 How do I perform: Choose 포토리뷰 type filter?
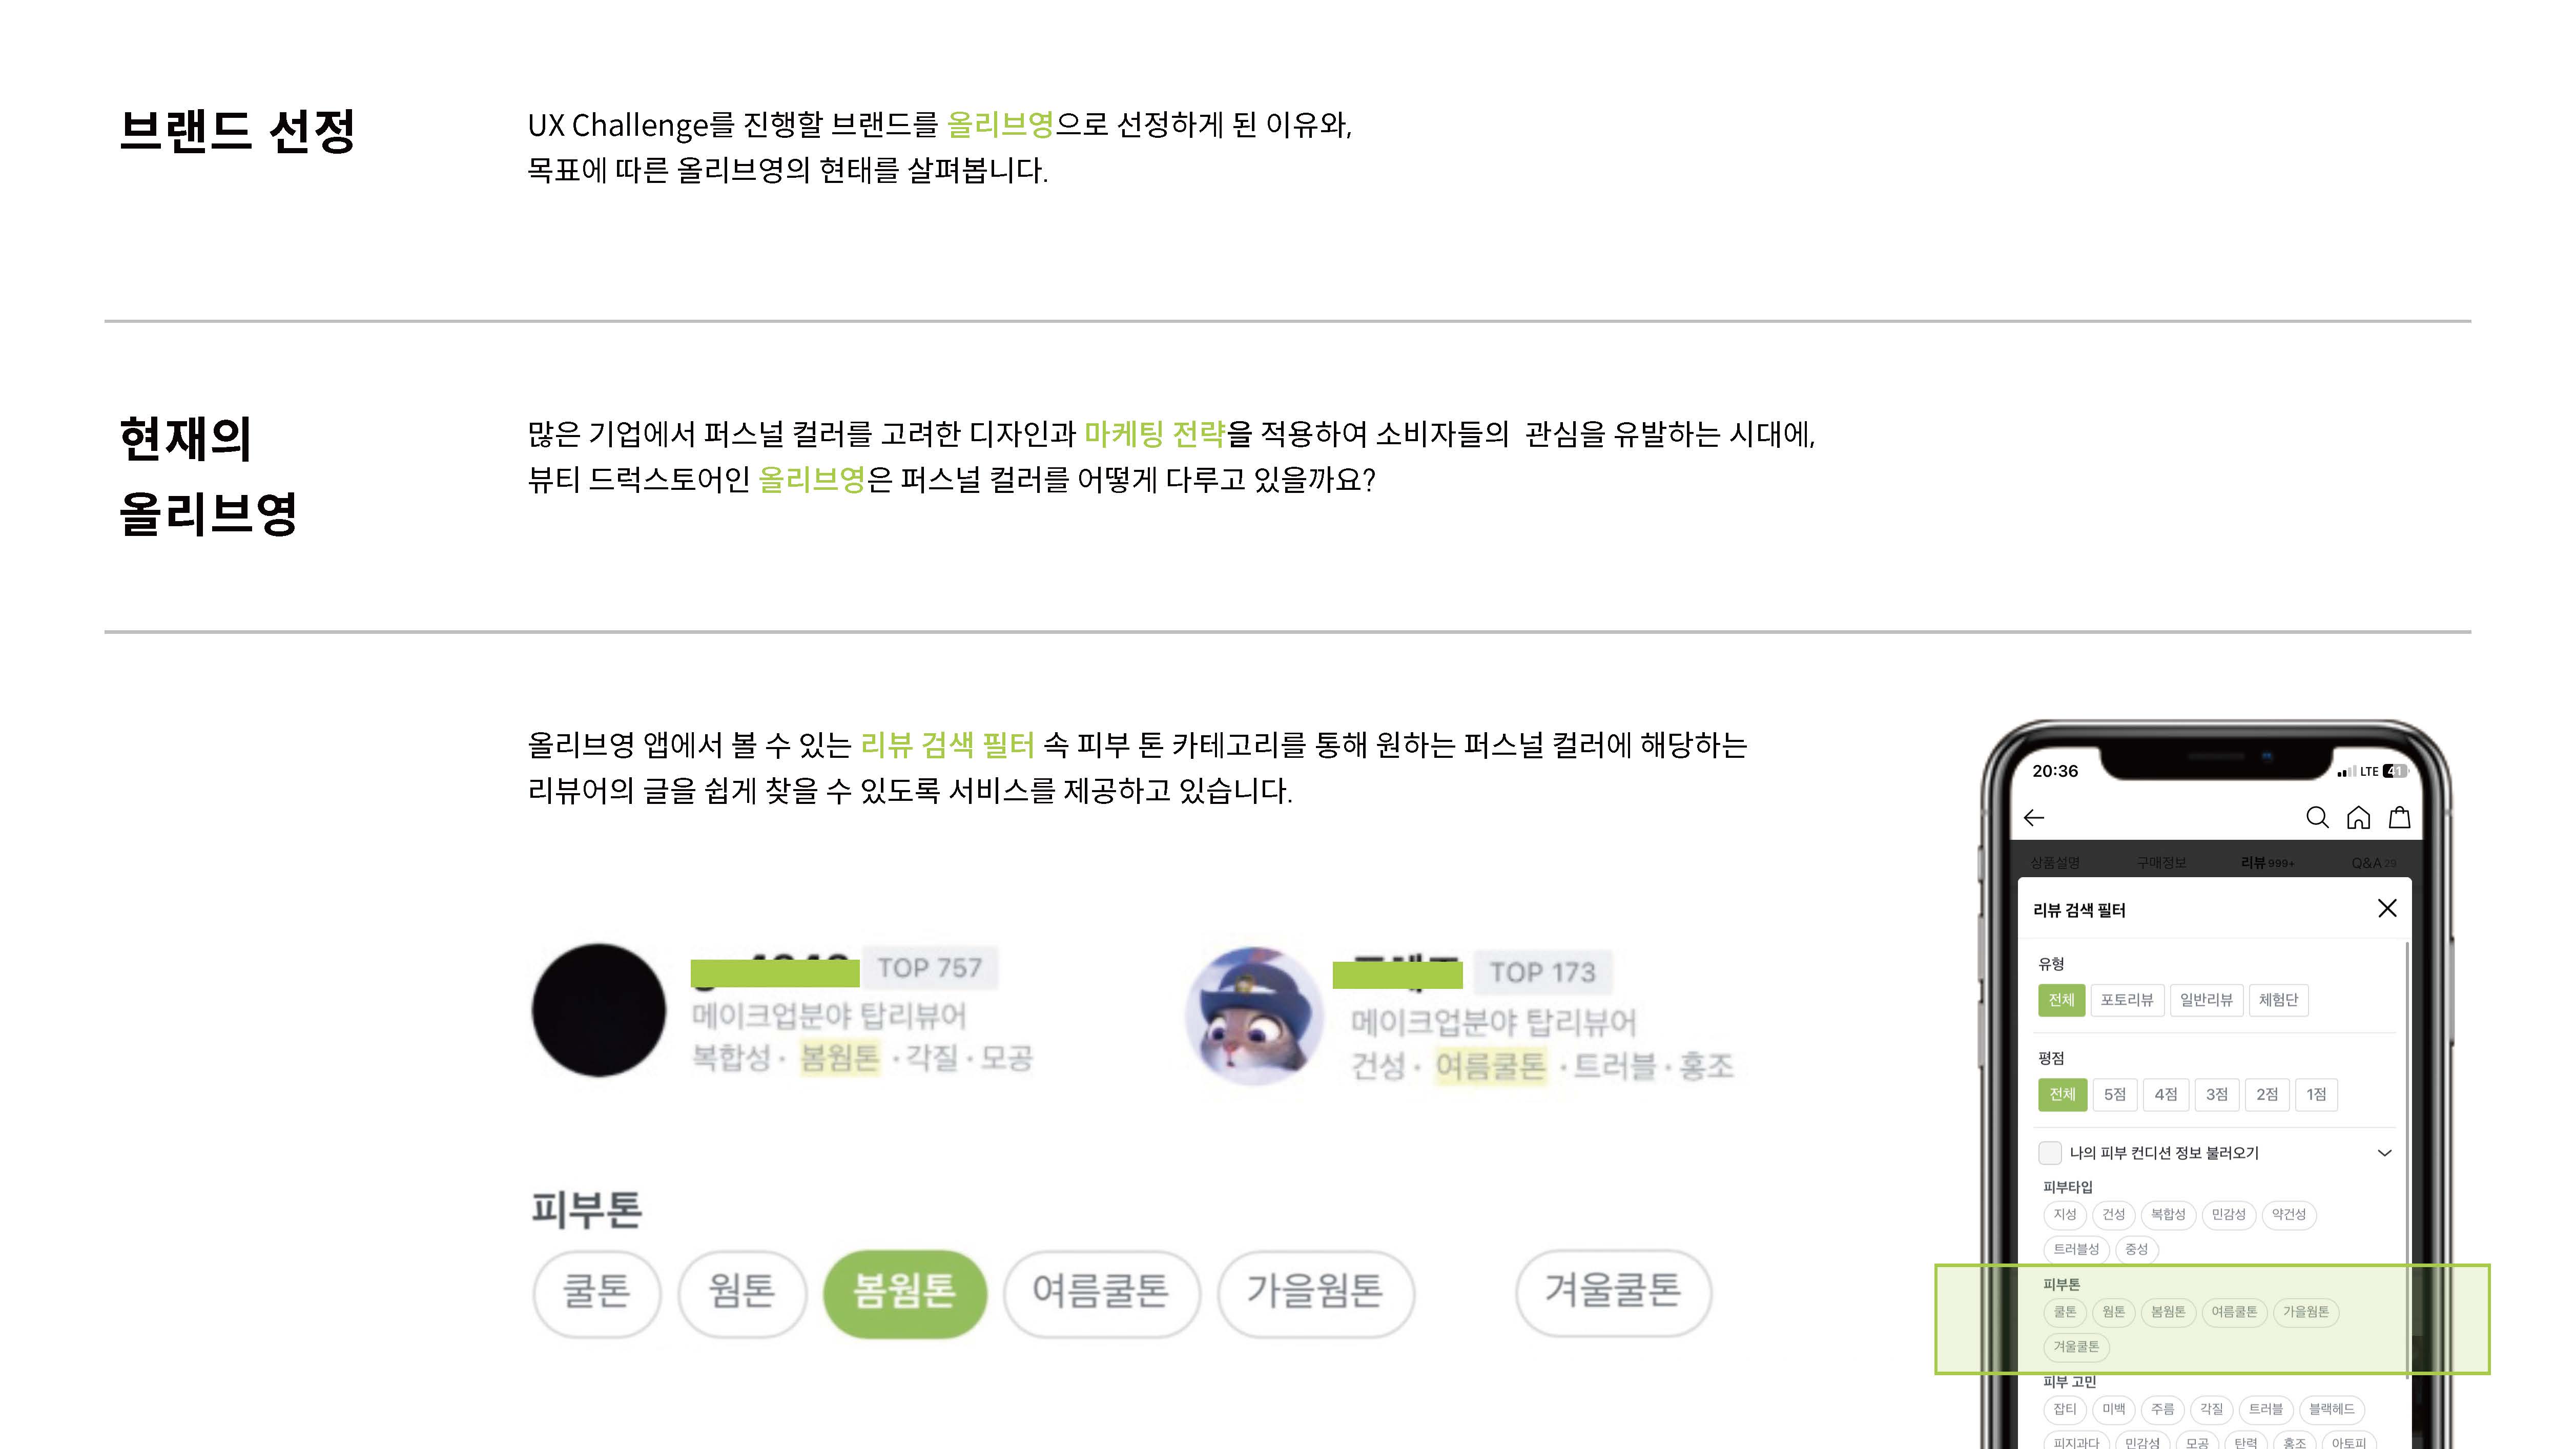click(2126, 1000)
